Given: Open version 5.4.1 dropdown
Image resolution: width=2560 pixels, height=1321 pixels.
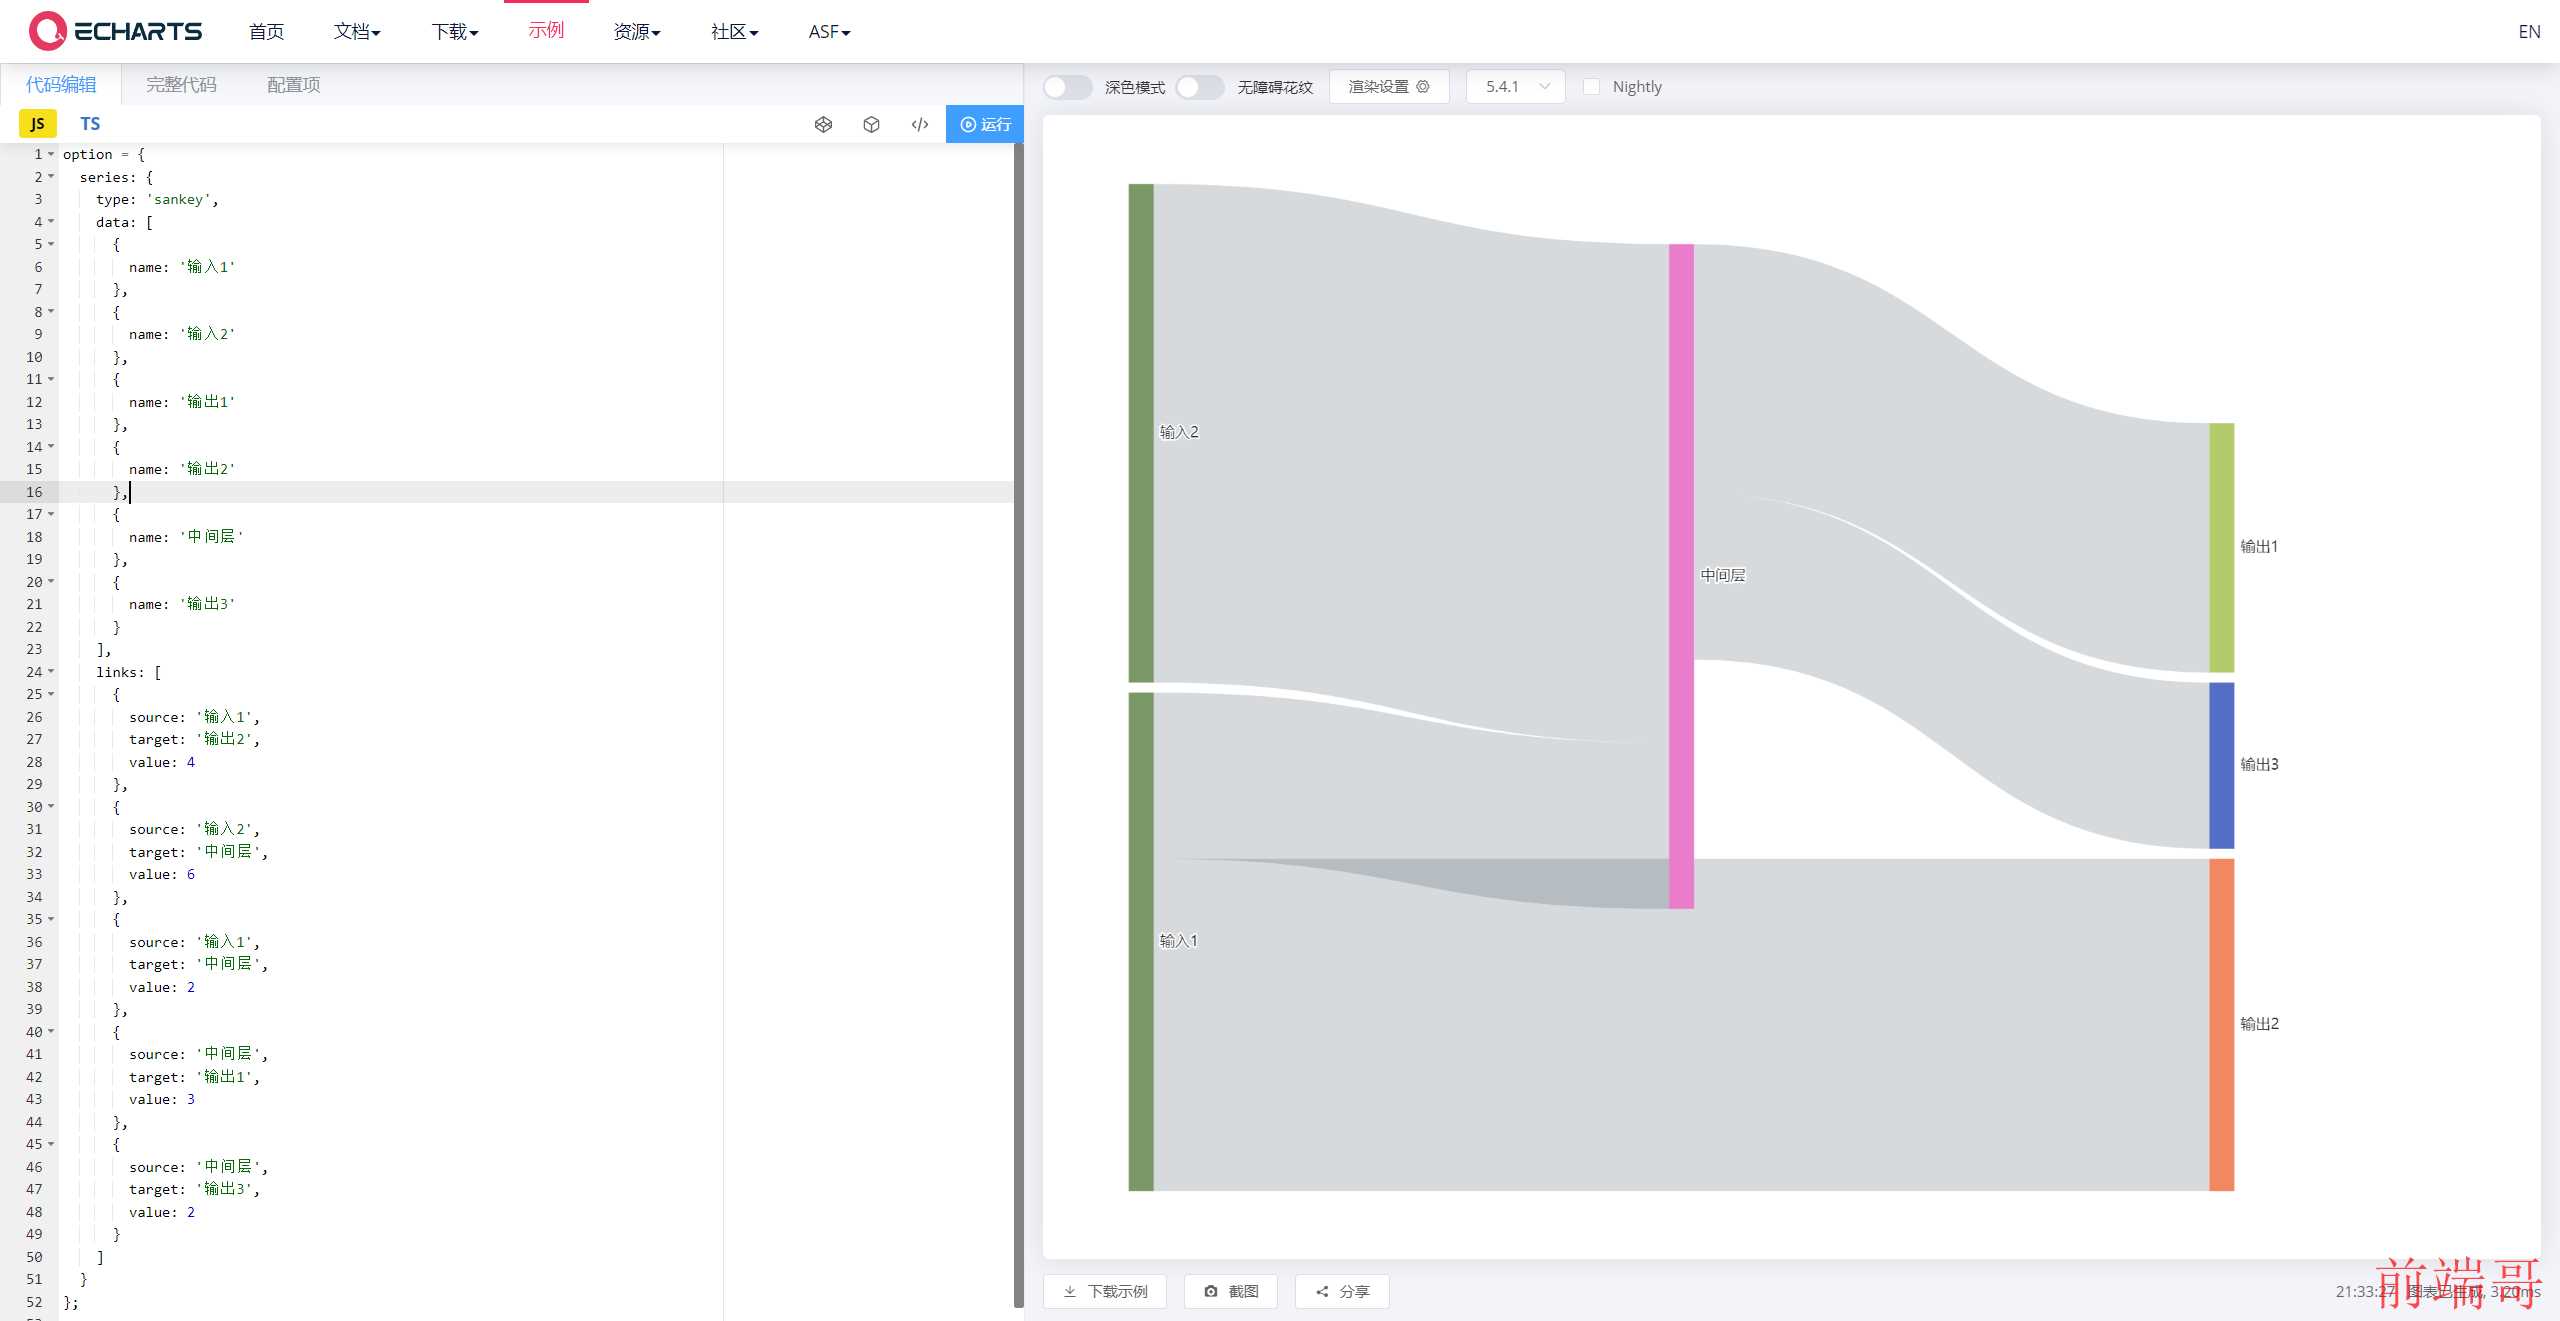Looking at the screenshot, I should pos(1515,87).
